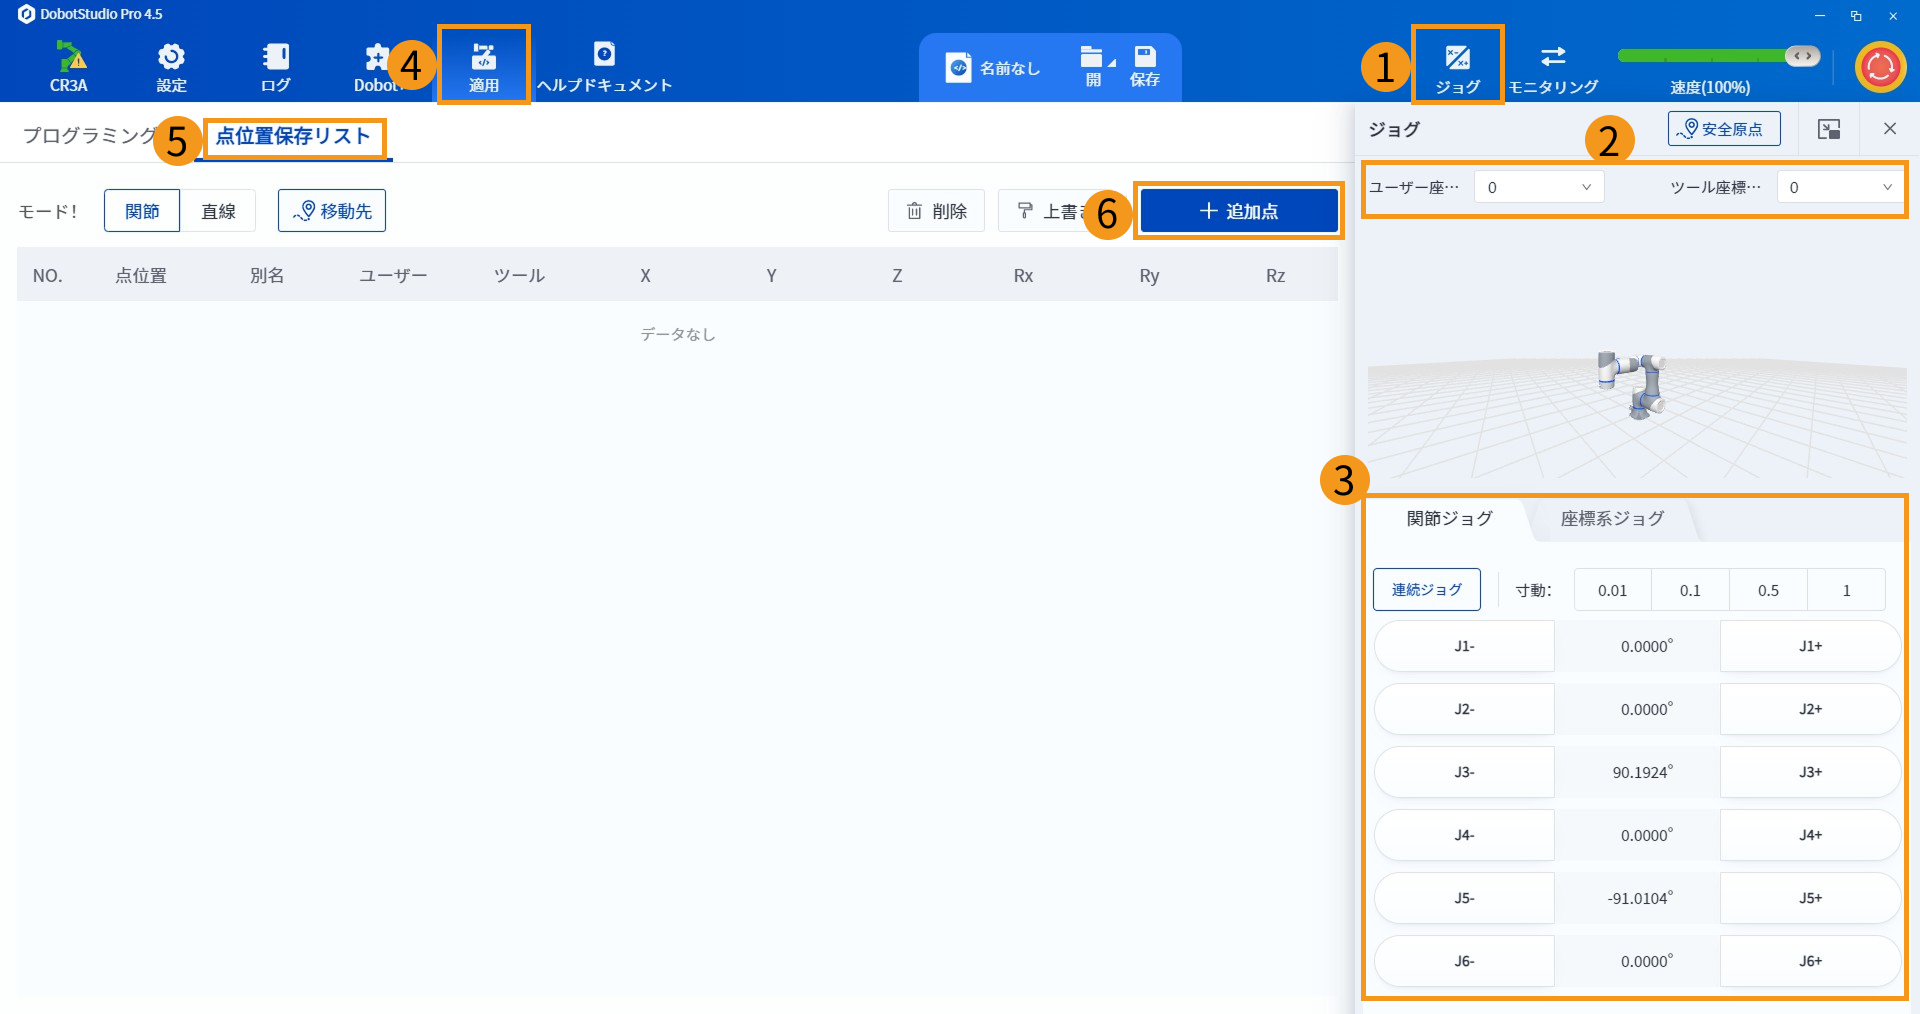The width and height of the screenshot is (1920, 1014).
Task: Select 直線 linear mode
Action: 218,211
